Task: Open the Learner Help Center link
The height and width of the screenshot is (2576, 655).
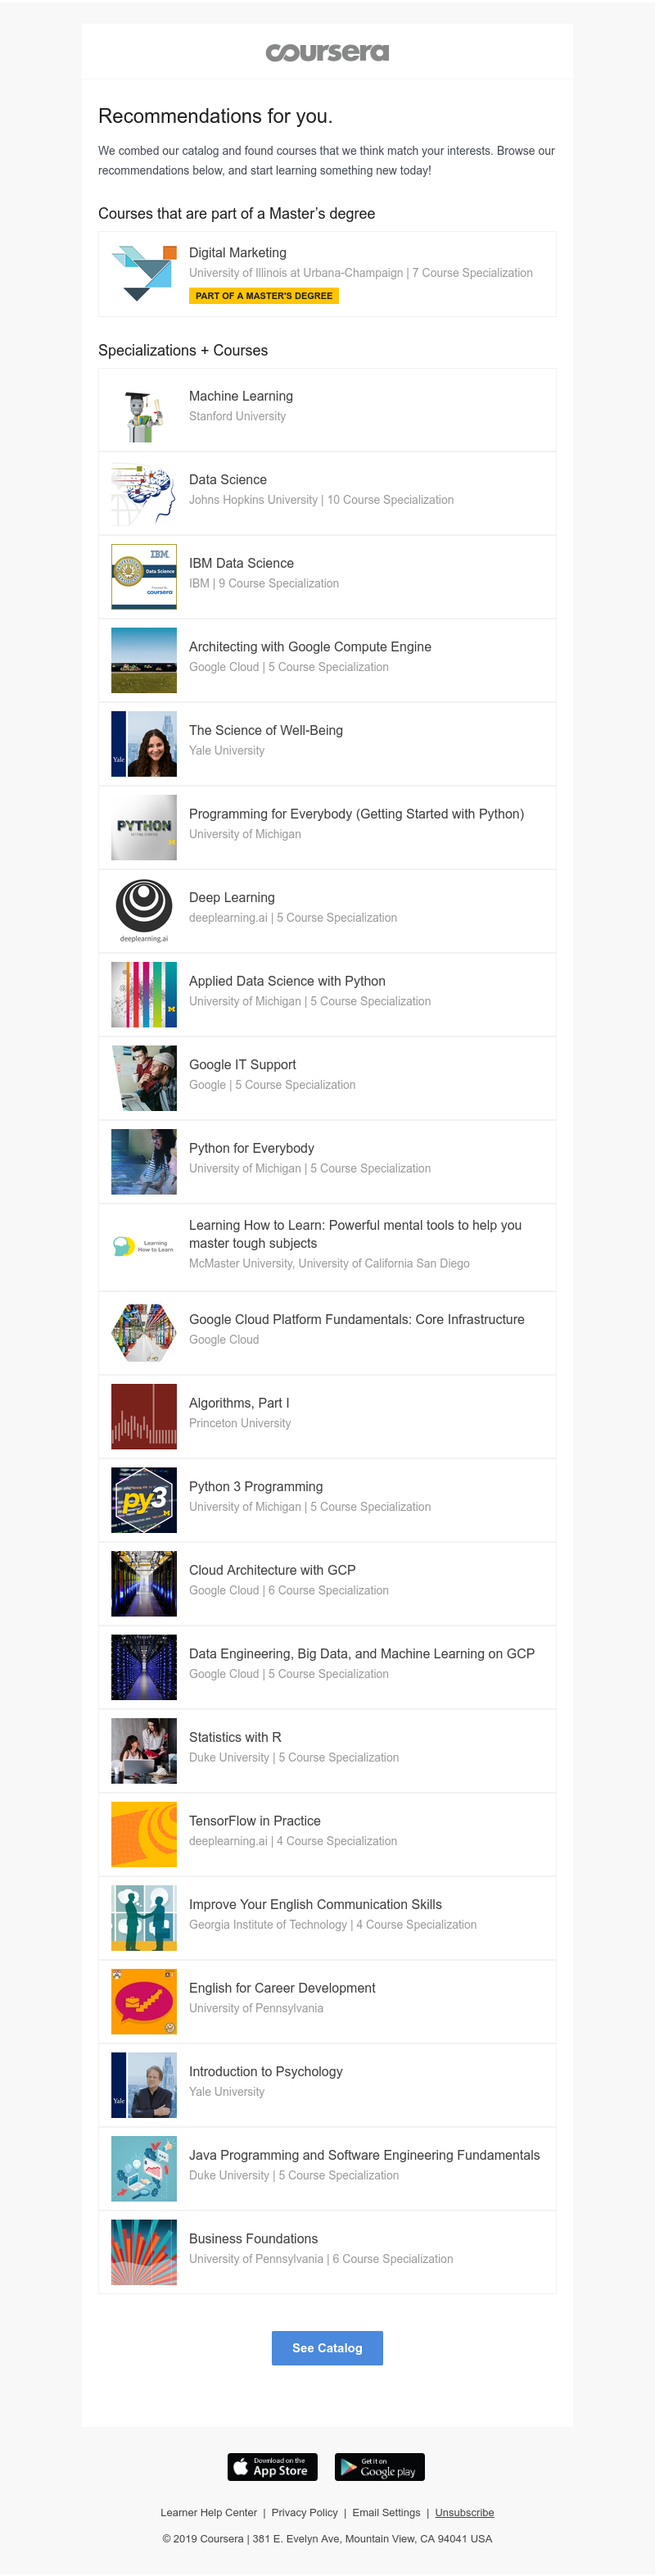Action: click(x=209, y=2513)
